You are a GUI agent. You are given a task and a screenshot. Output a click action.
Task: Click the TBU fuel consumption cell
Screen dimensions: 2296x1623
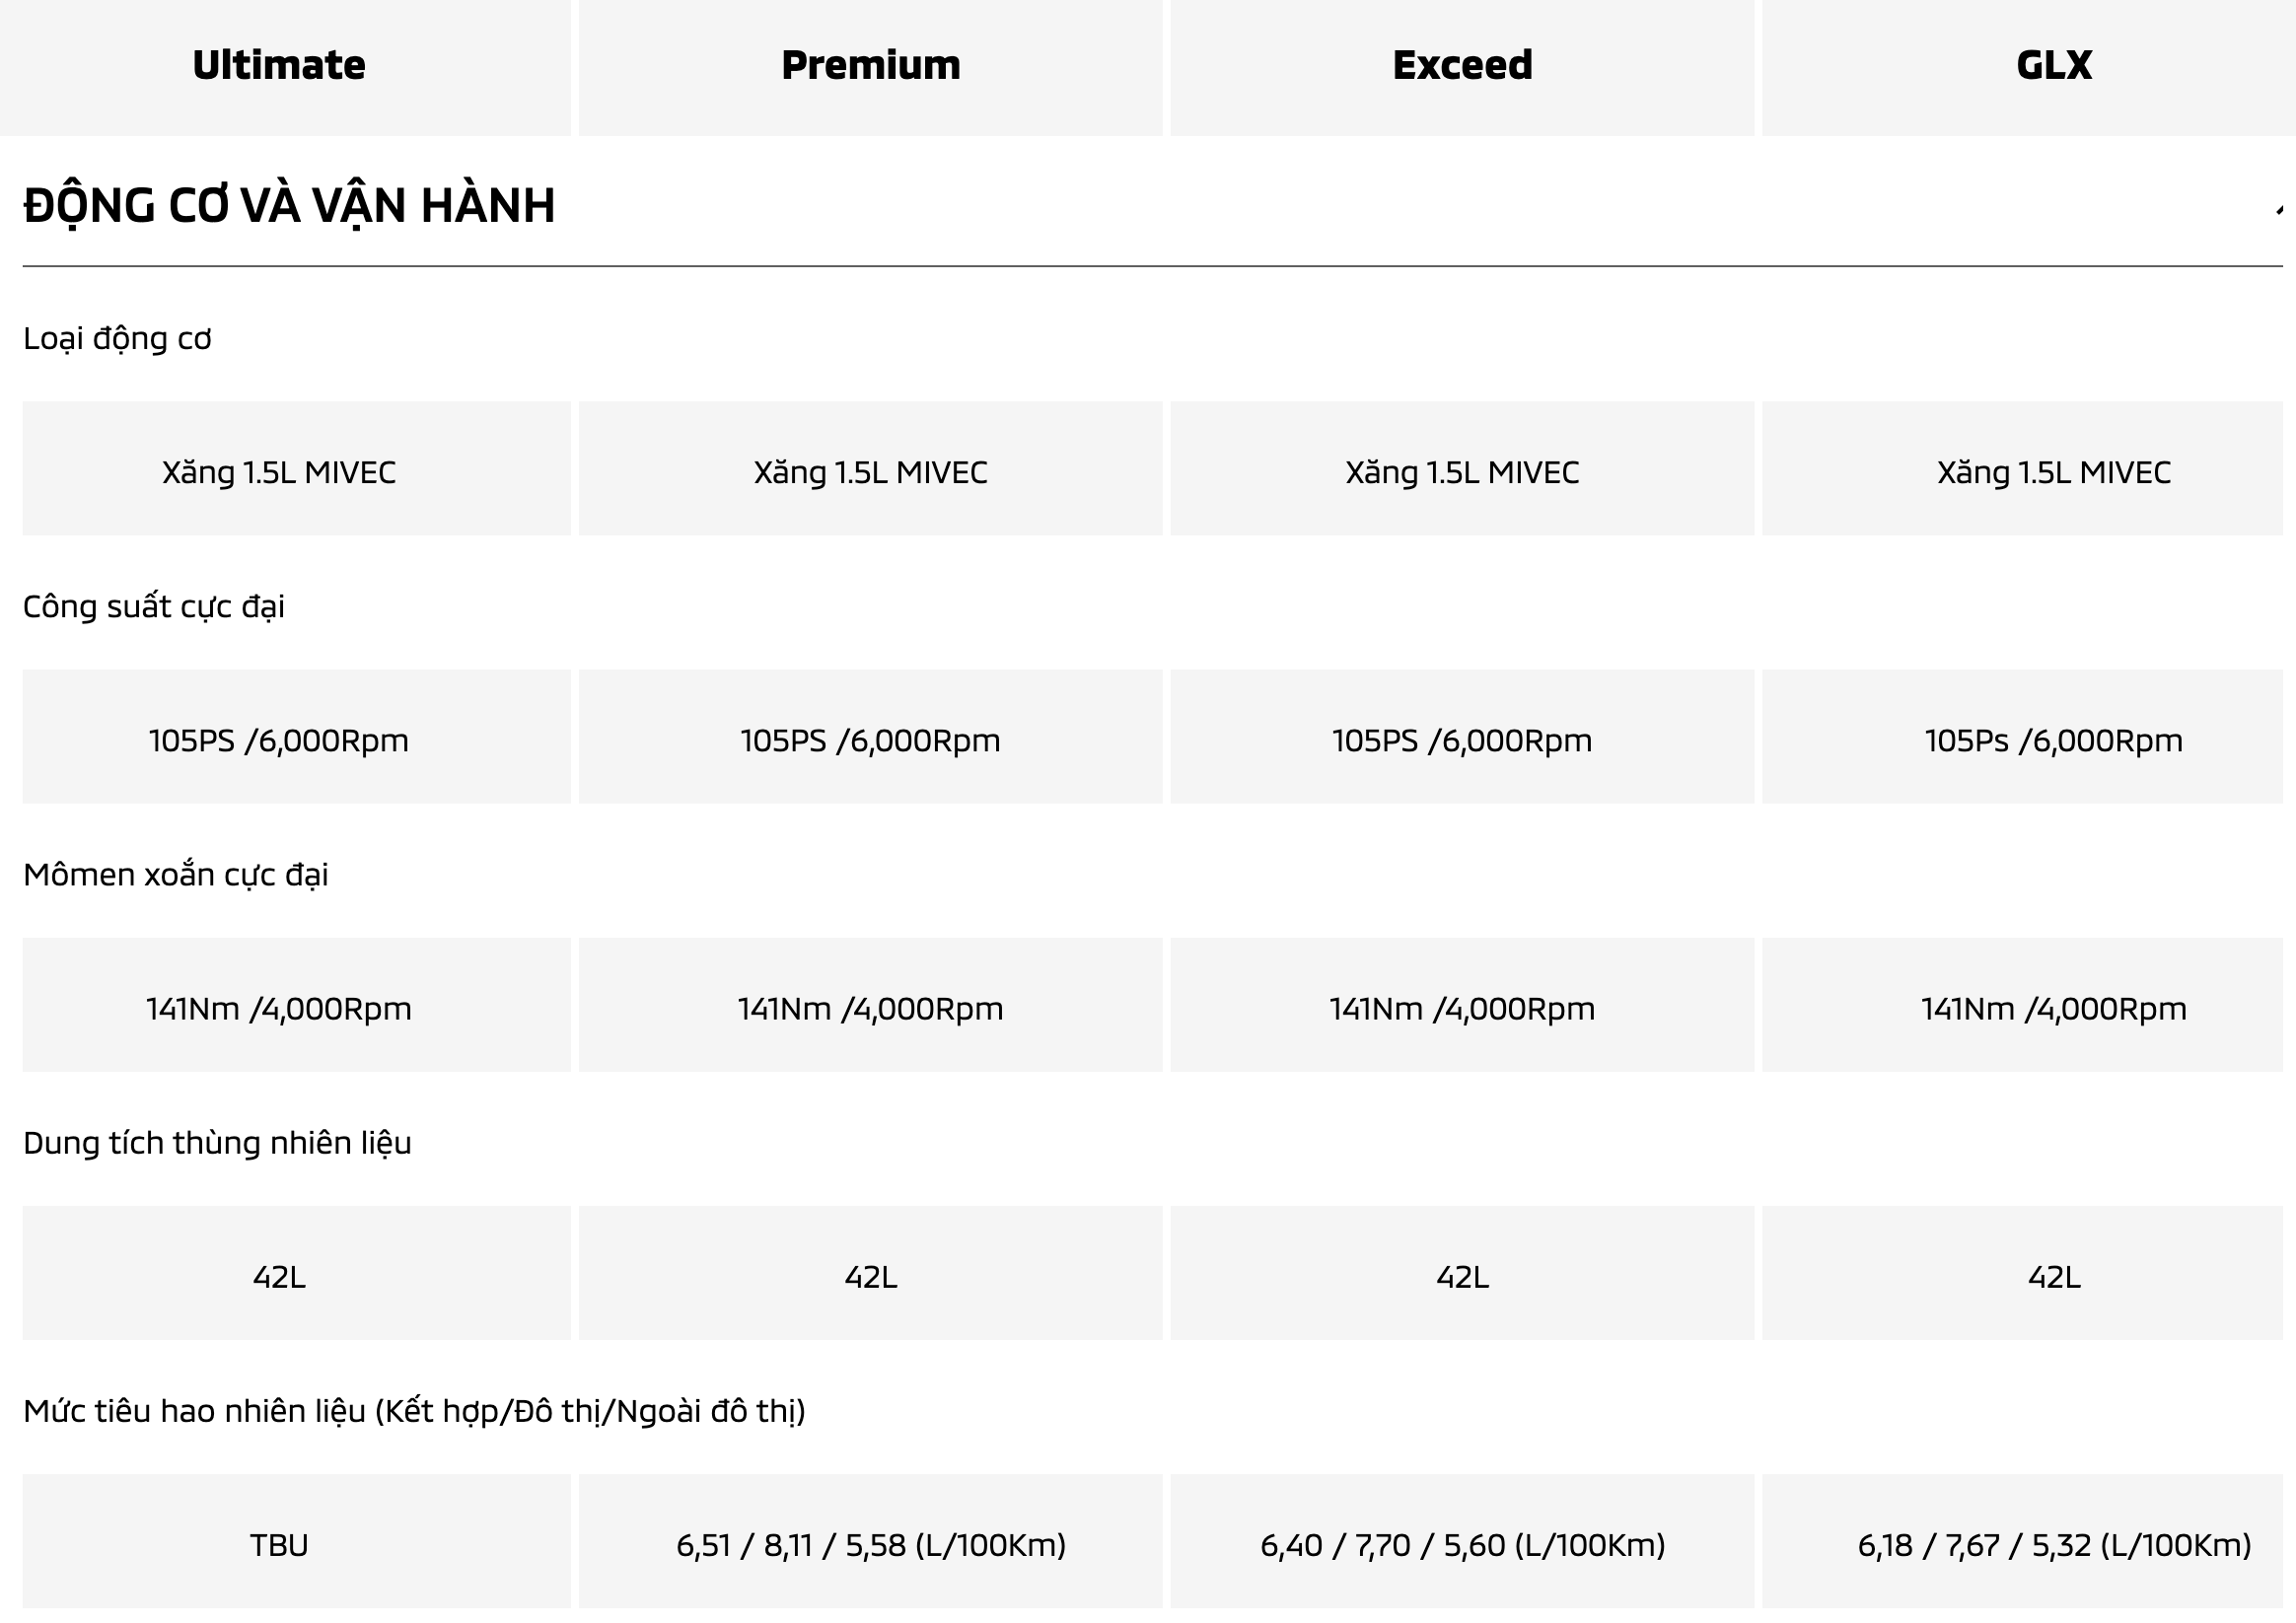(x=279, y=1545)
